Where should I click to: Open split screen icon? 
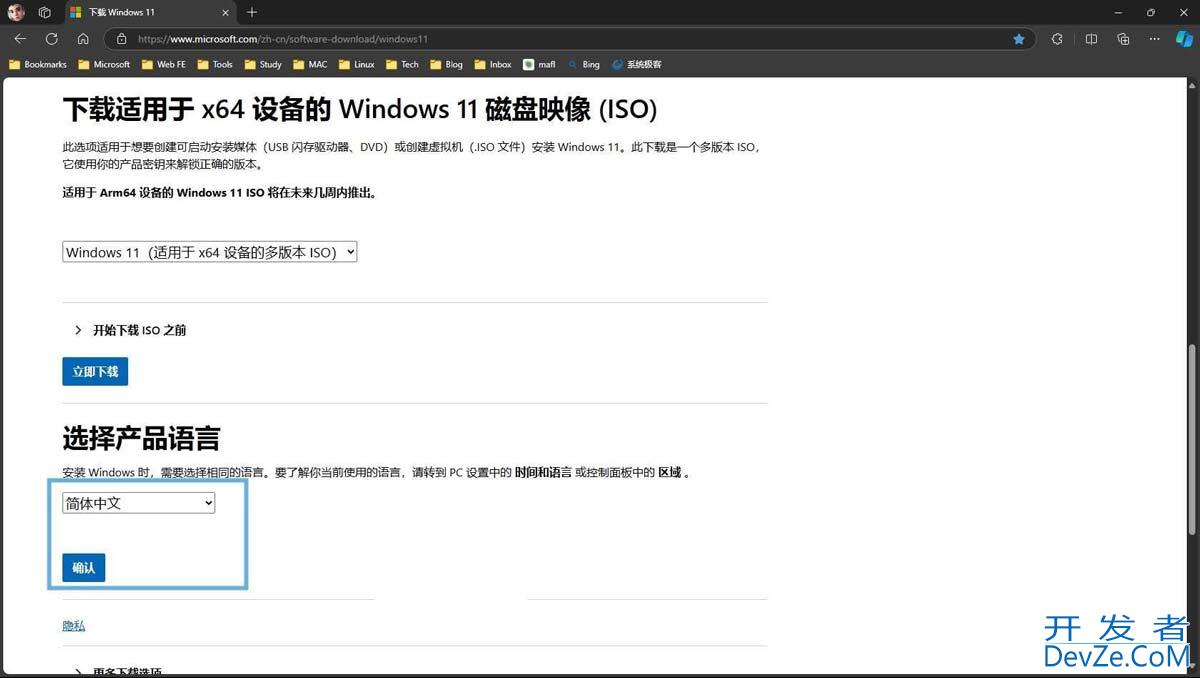[x=1091, y=39]
